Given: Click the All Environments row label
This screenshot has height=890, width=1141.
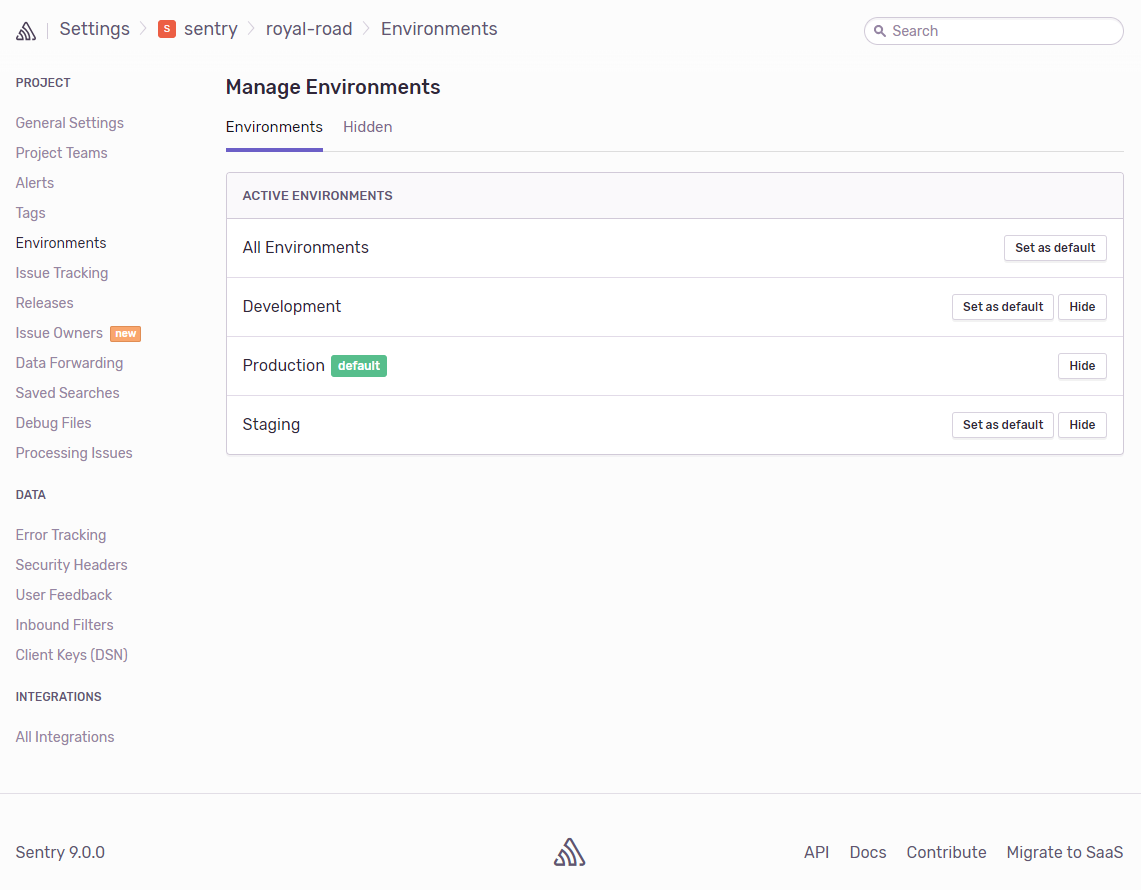Looking at the screenshot, I should 306,247.
